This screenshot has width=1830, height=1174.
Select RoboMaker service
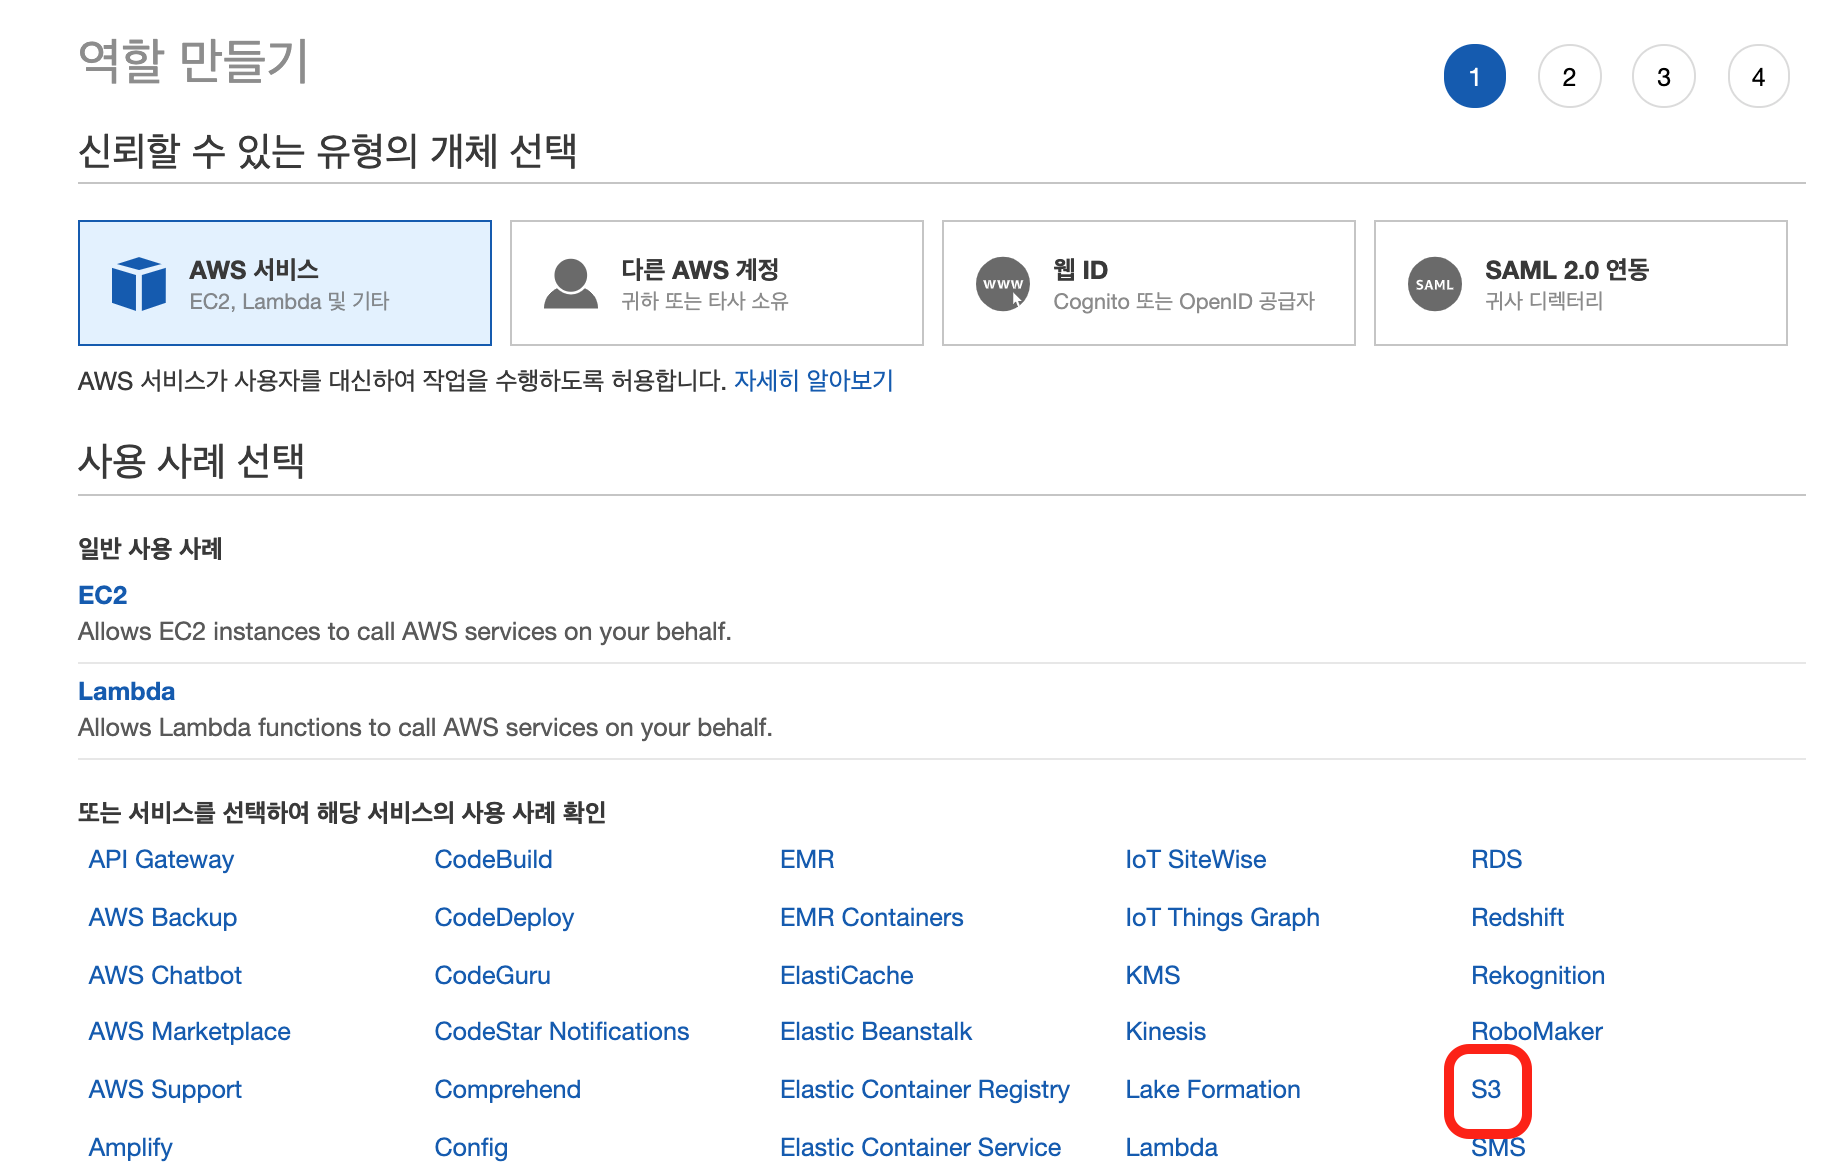point(1537,1031)
